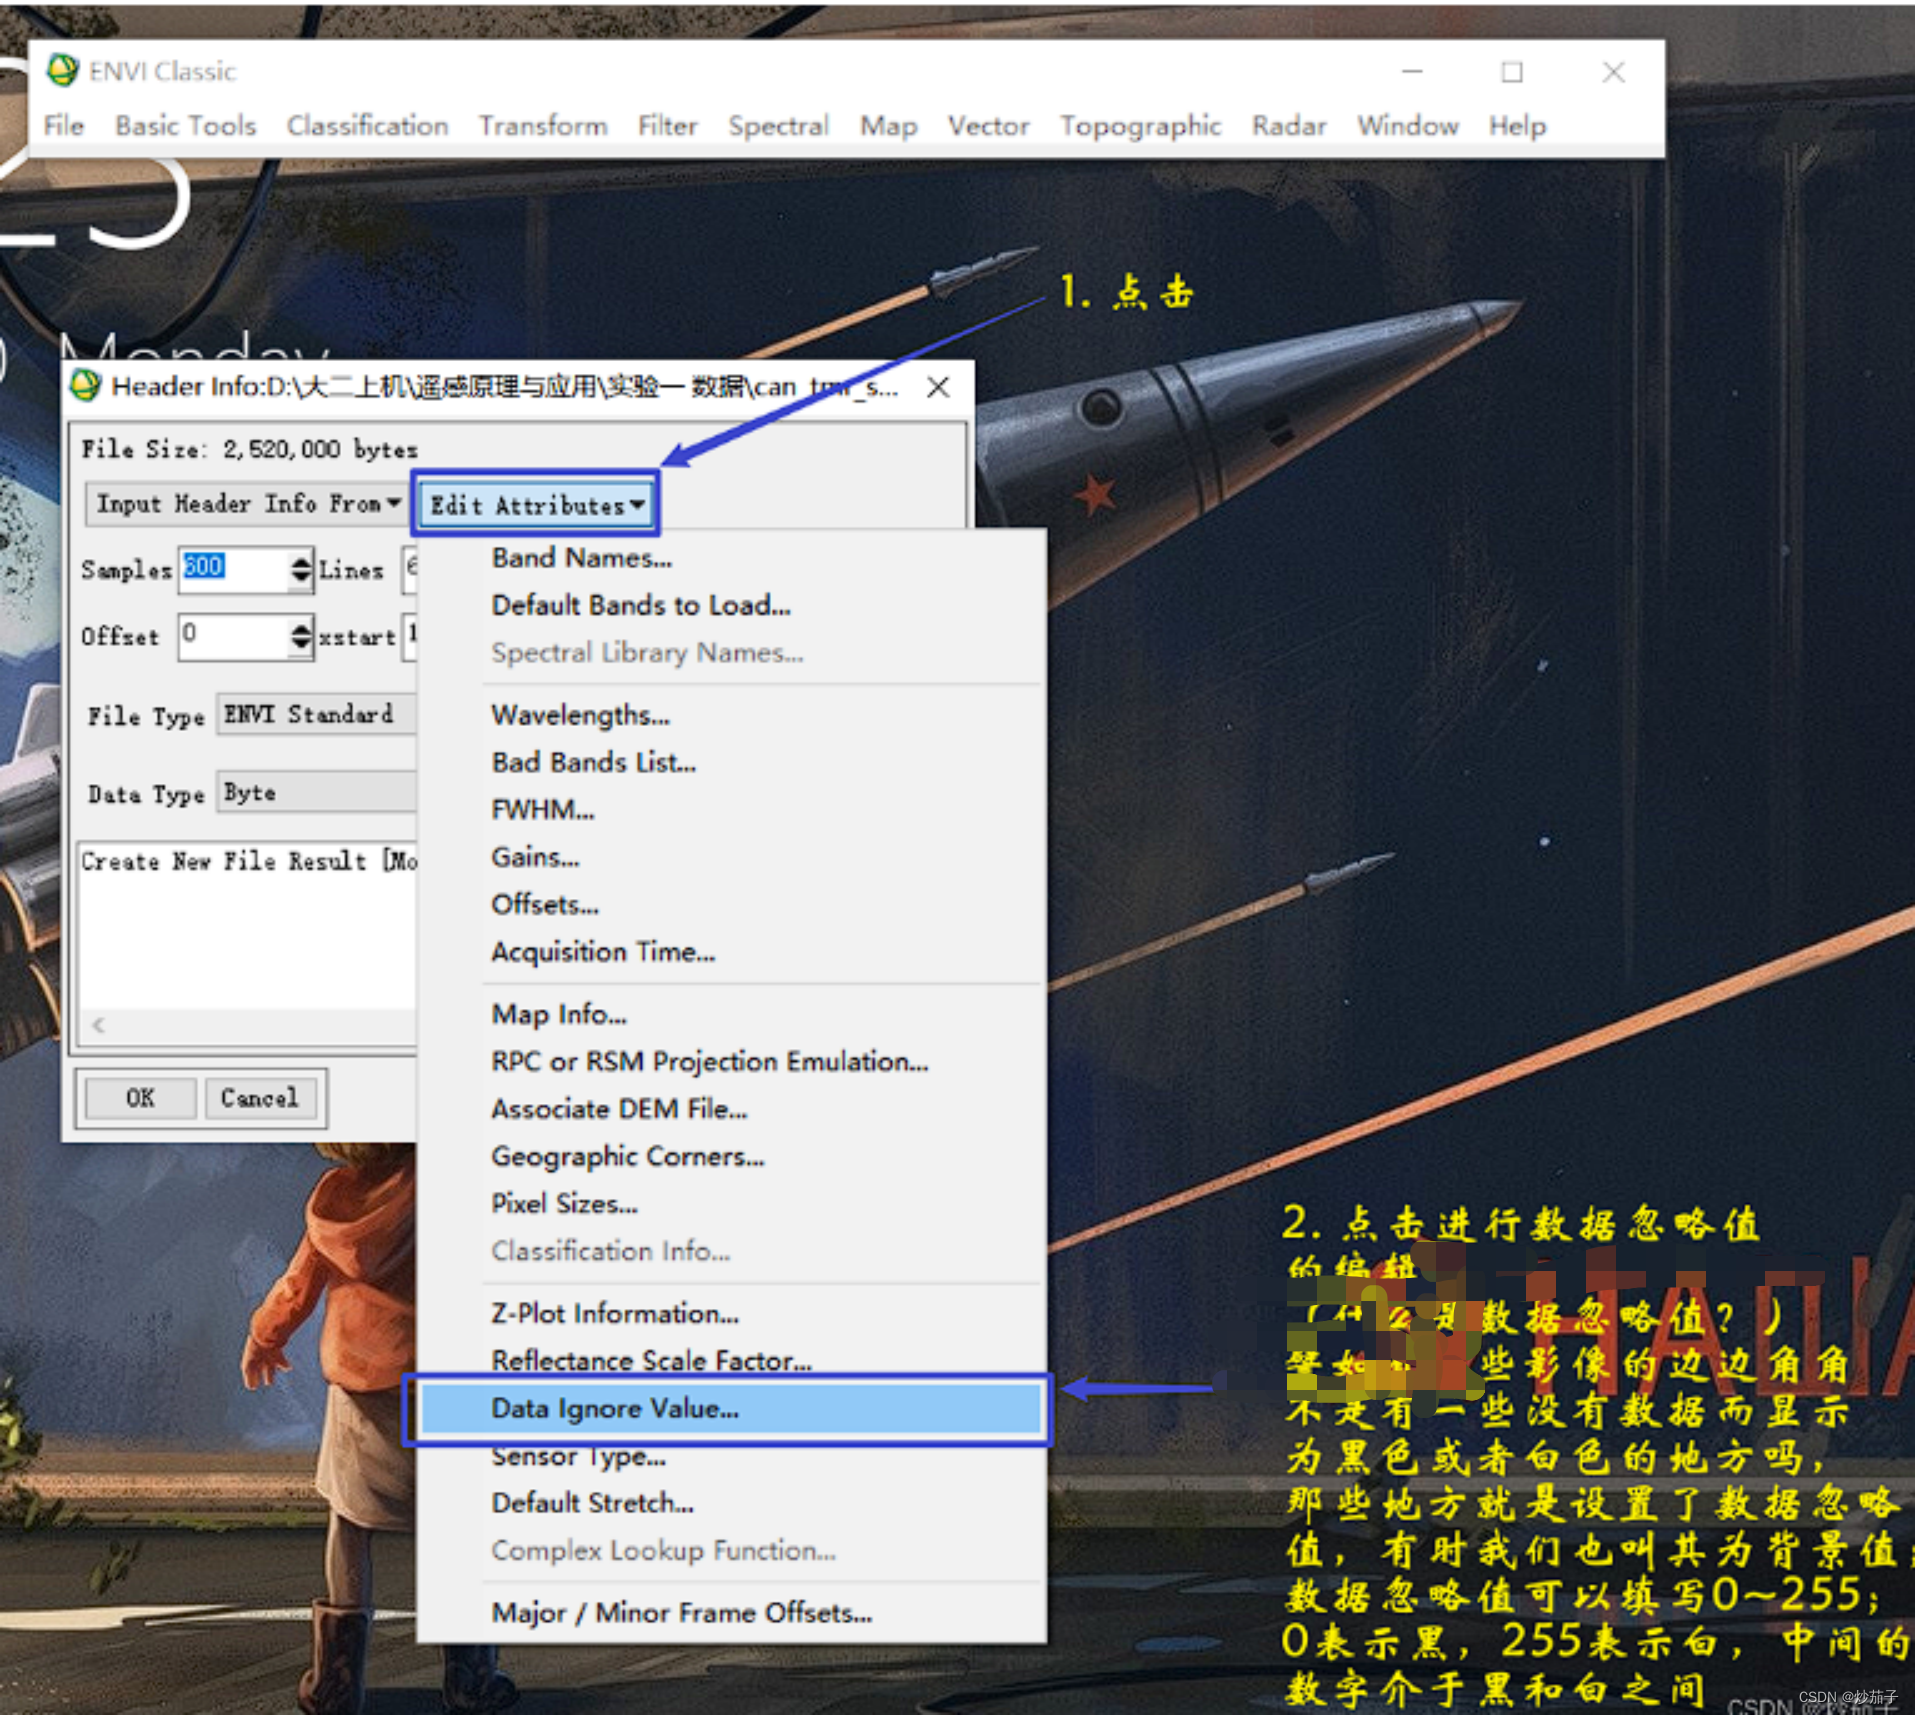The image size is (1915, 1715).
Task: Select Band Names... menu entry
Action: [581, 558]
